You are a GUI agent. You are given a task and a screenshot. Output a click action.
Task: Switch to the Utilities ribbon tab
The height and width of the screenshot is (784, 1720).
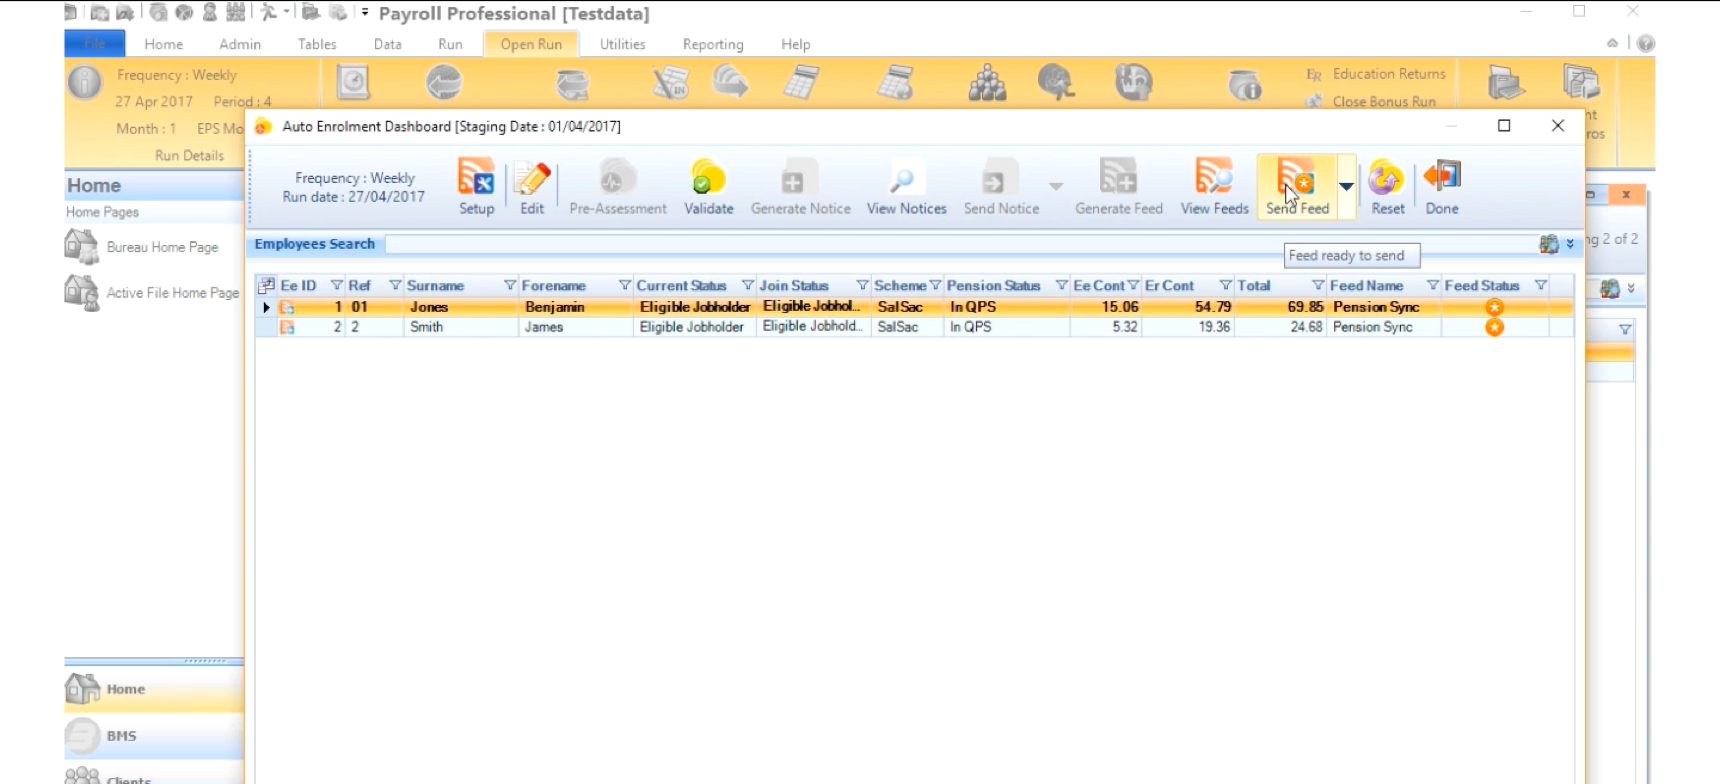coord(622,44)
